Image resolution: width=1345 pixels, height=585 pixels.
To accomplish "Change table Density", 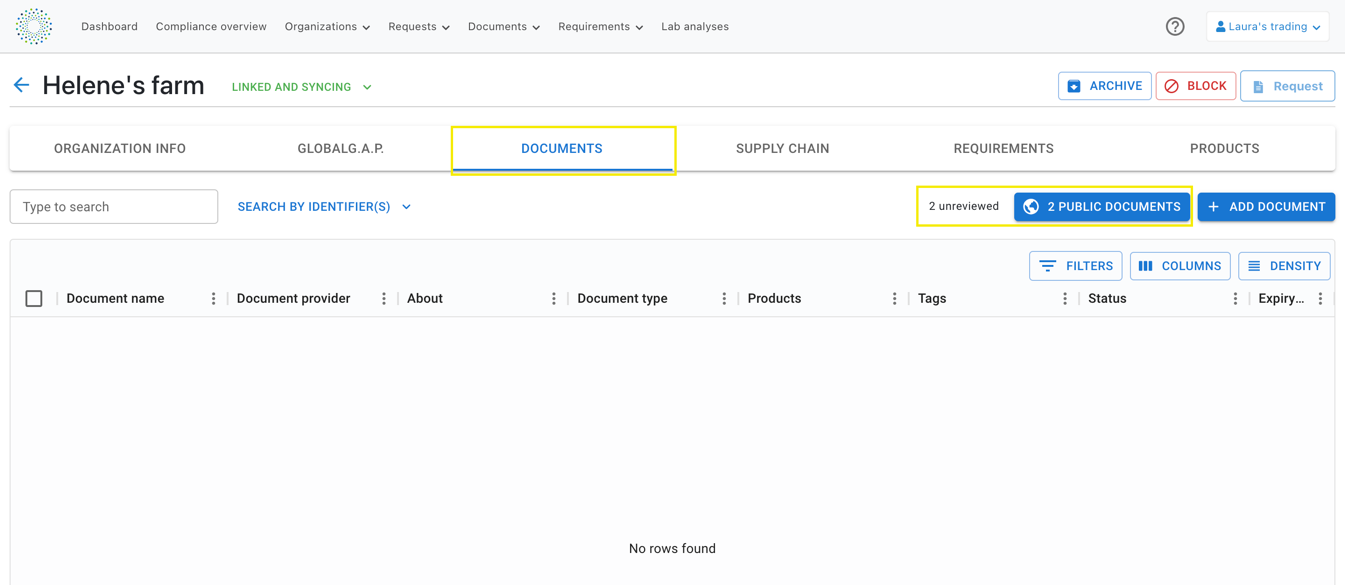I will pyautogui.click(x=1285, y=266).
